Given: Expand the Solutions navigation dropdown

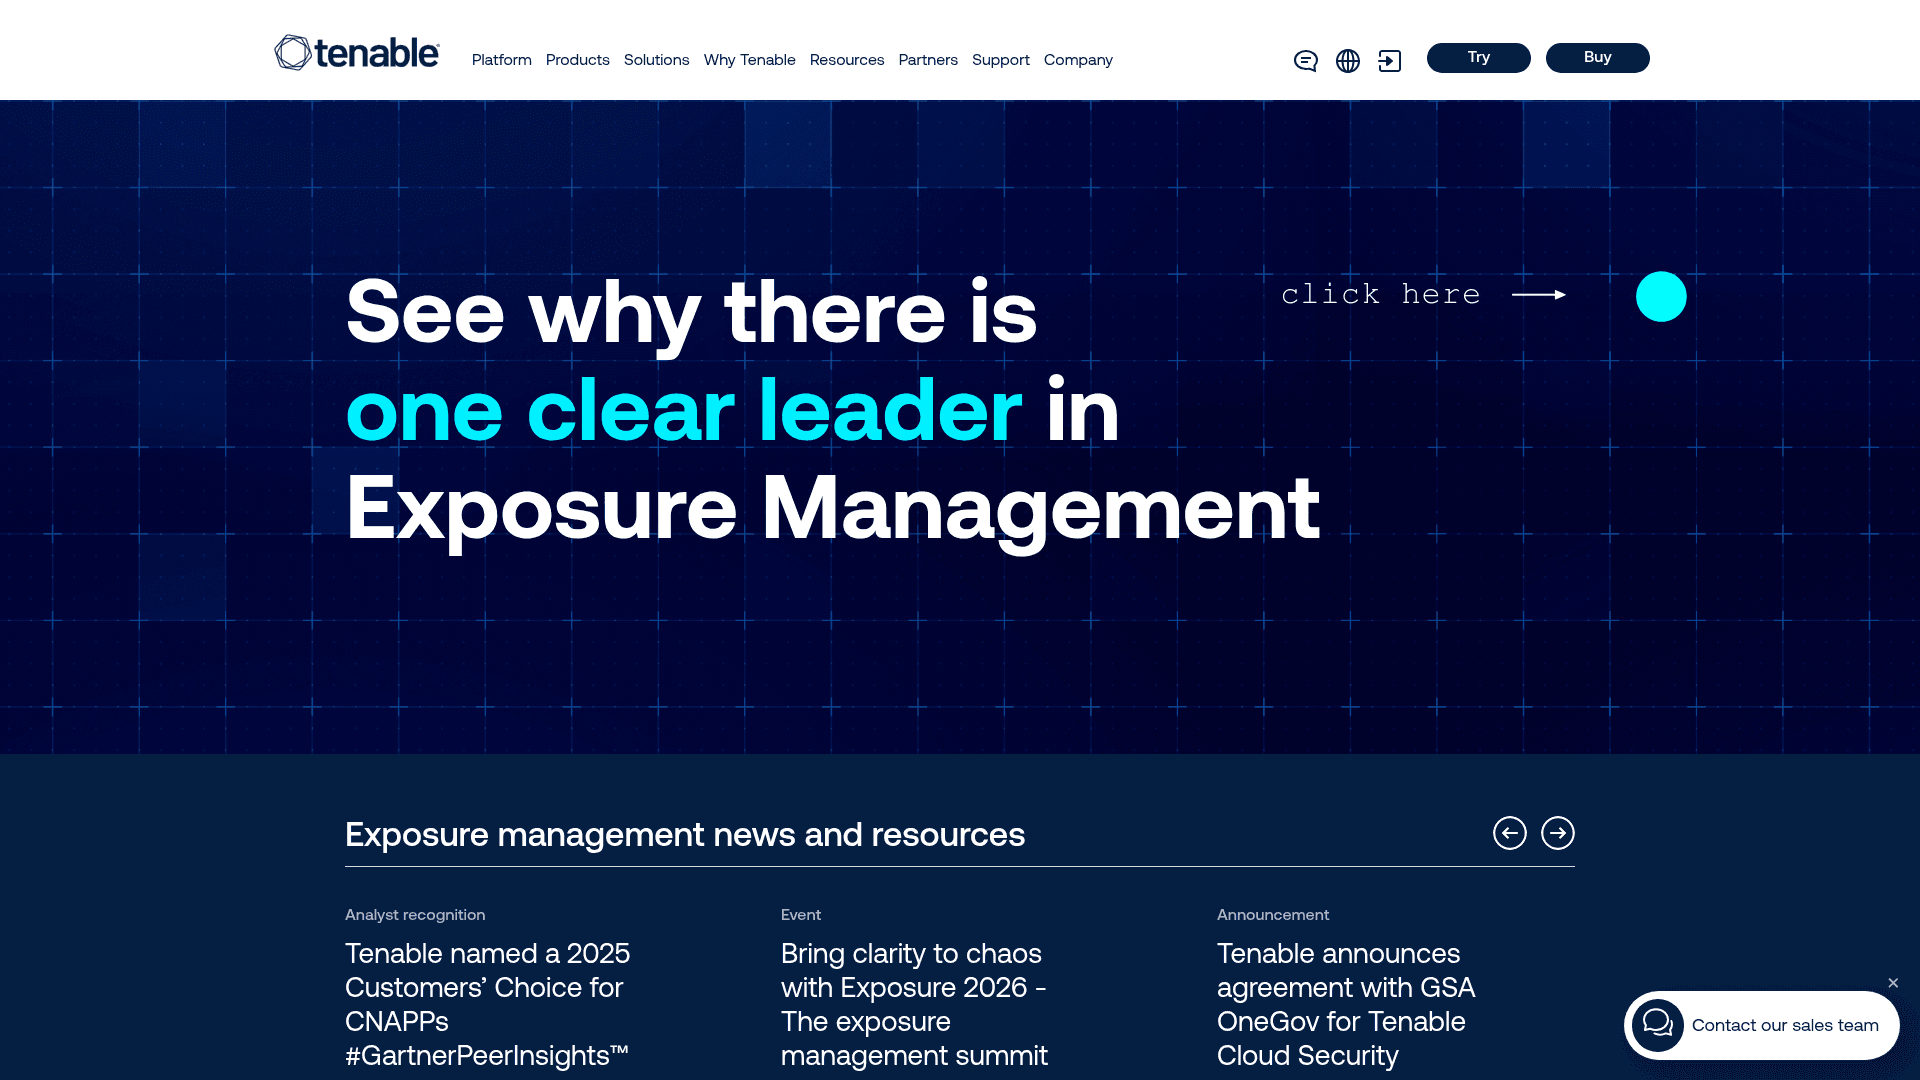Looking at the screenshot, I should (656, 60).
